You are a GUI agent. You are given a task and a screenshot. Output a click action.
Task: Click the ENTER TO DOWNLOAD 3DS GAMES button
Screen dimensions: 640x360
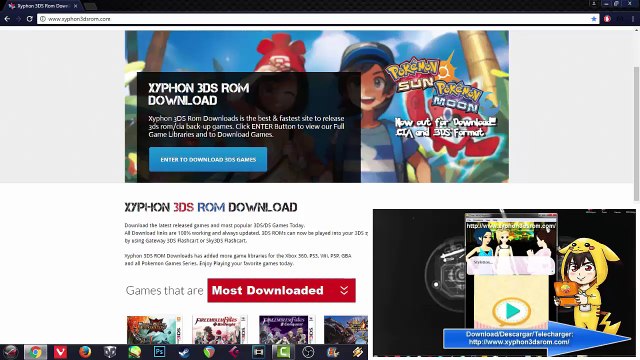click(208, 160)
